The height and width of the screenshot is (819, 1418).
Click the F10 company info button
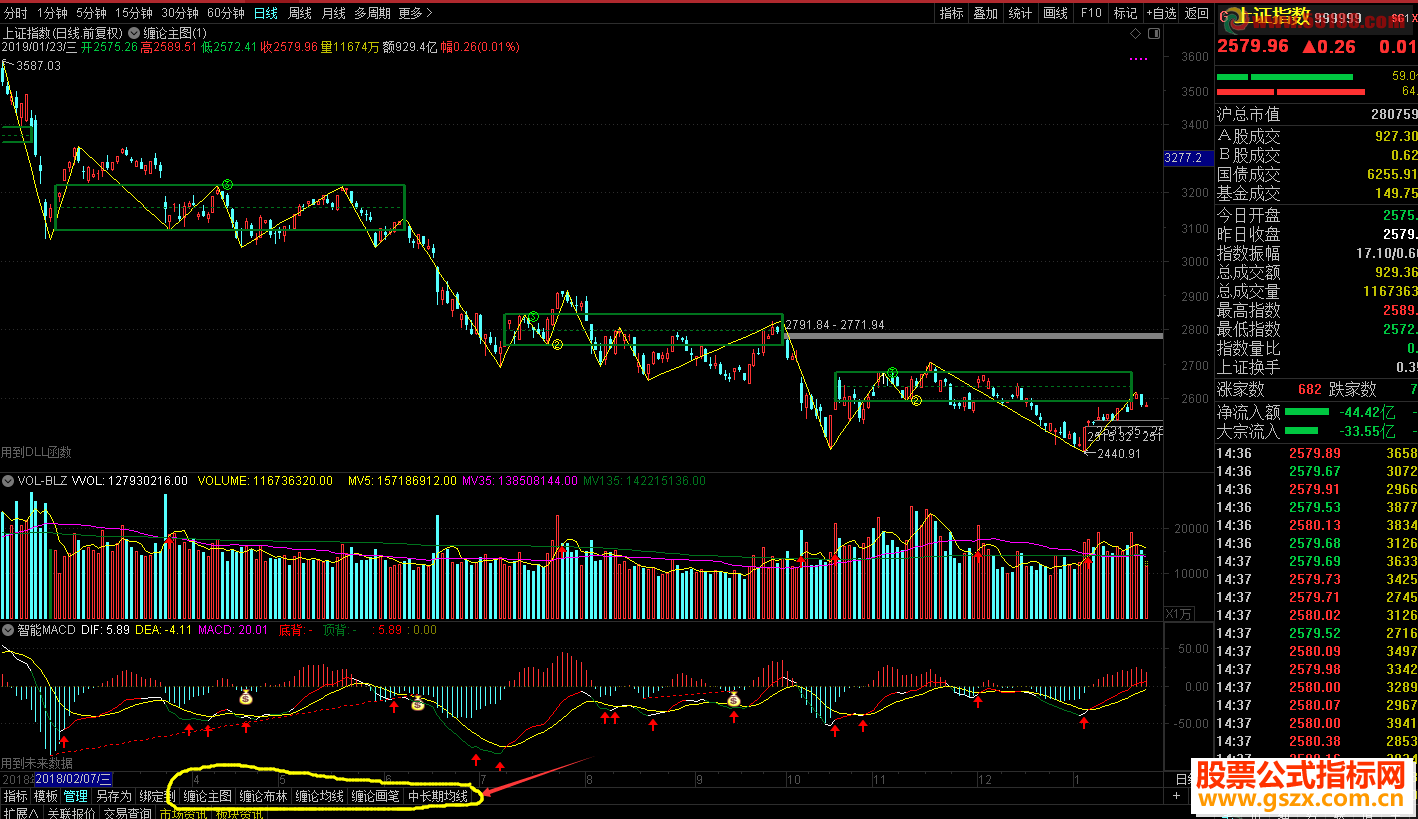(1090, 13)
